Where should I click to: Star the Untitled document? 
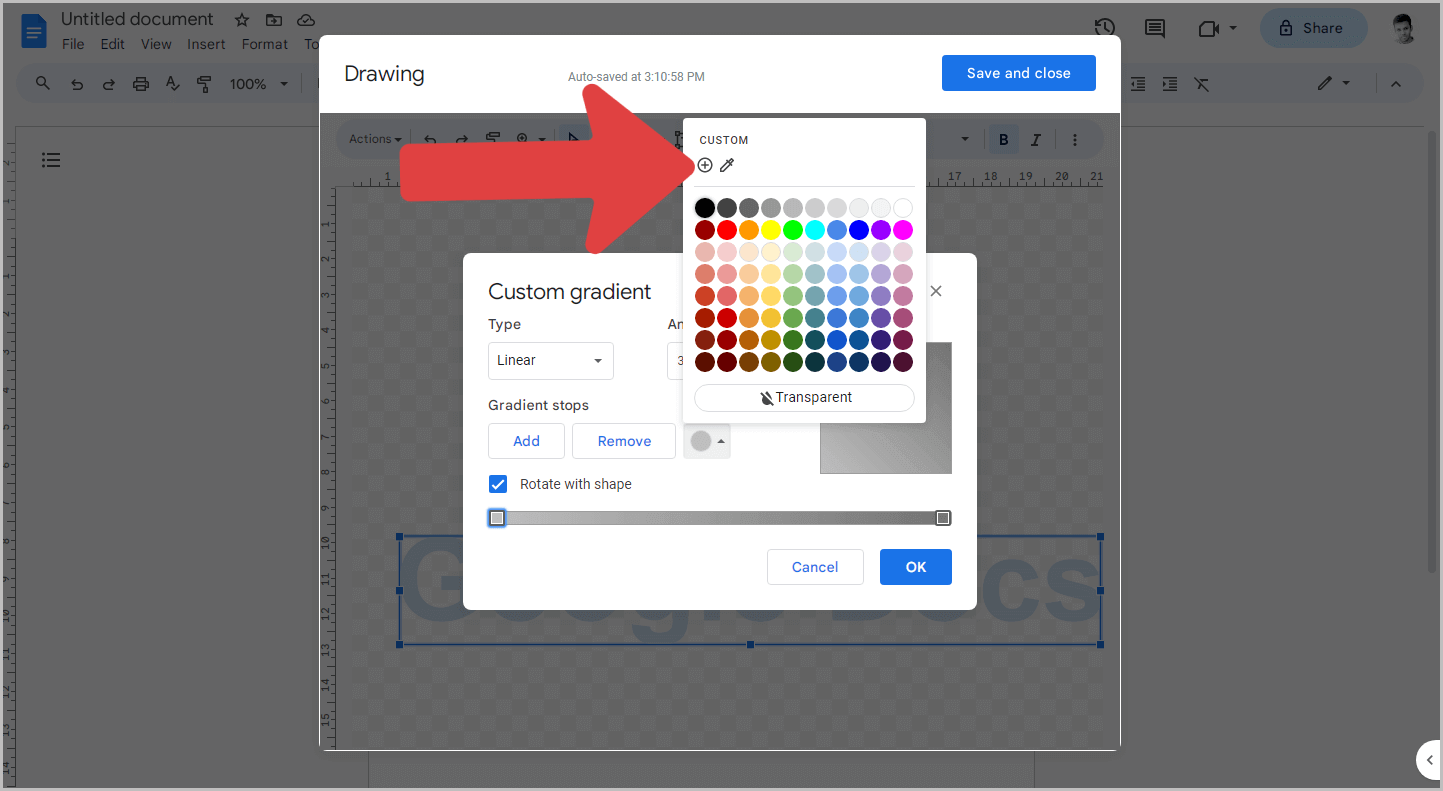[x=242, y=20]
